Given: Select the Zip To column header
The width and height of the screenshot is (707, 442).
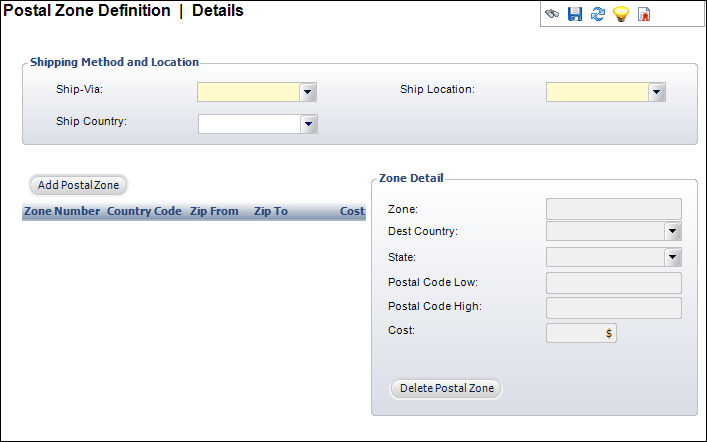Looking at the screenshot, I should click(271, 212).
